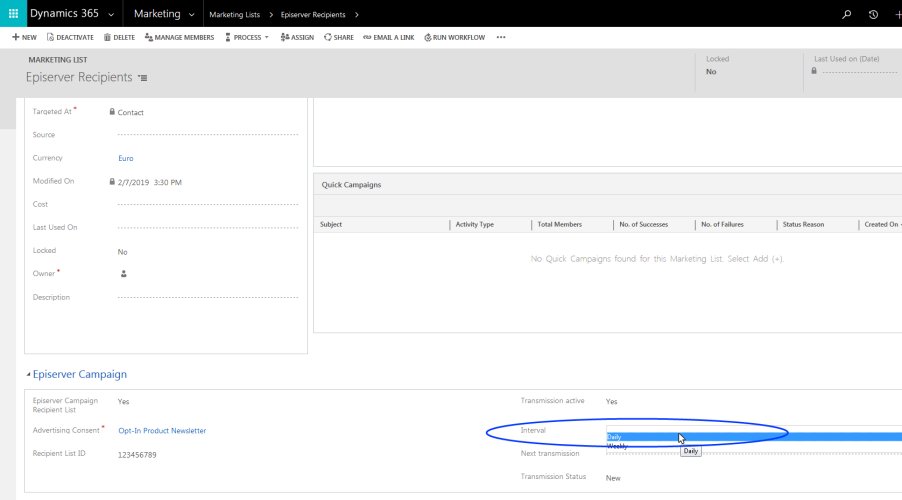Click DELETE in the command bar
The image size is (902, 500).
[x=119, y=37]
